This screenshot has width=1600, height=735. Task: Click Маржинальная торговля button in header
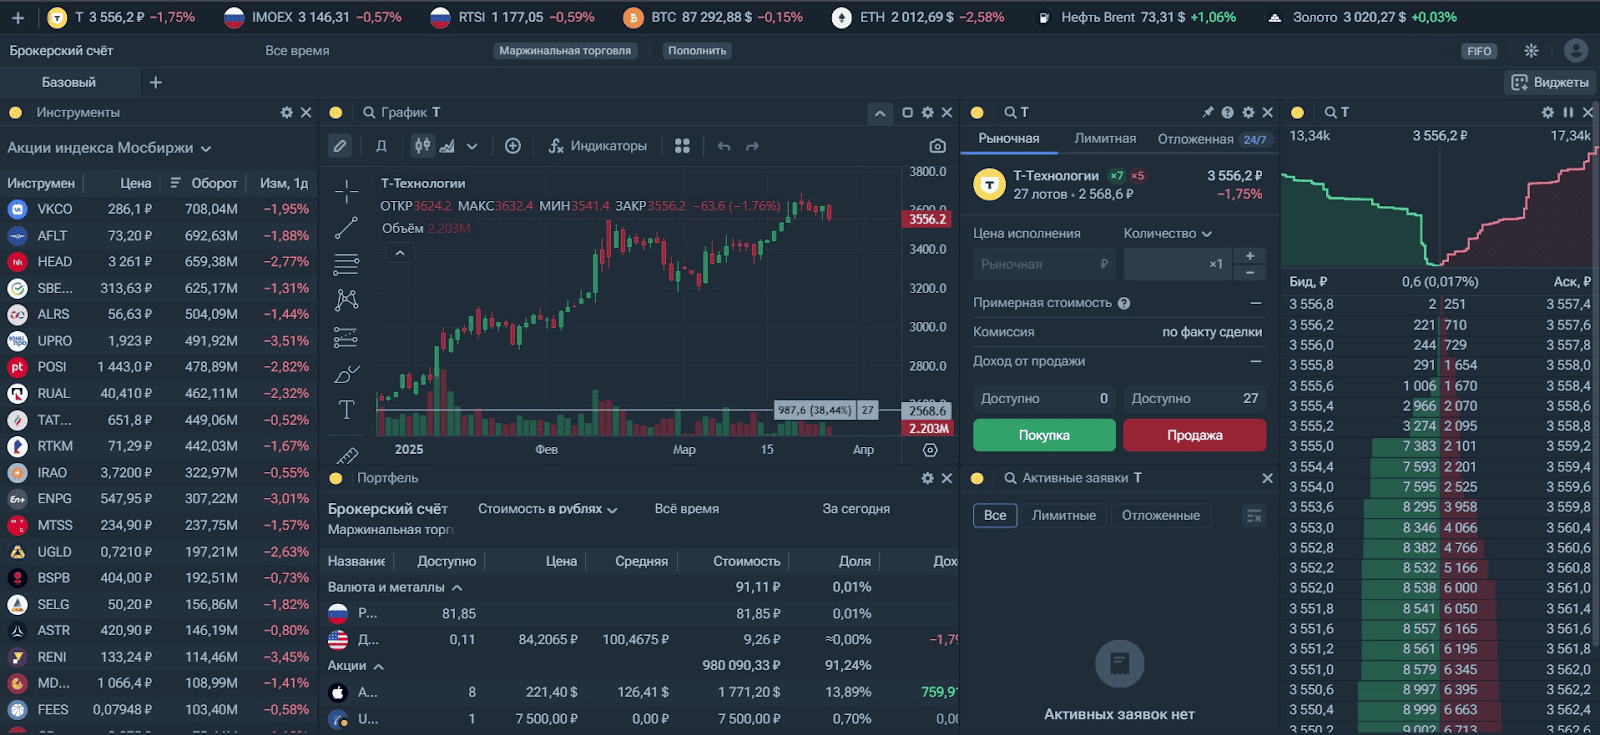click(x=565, y=51)
